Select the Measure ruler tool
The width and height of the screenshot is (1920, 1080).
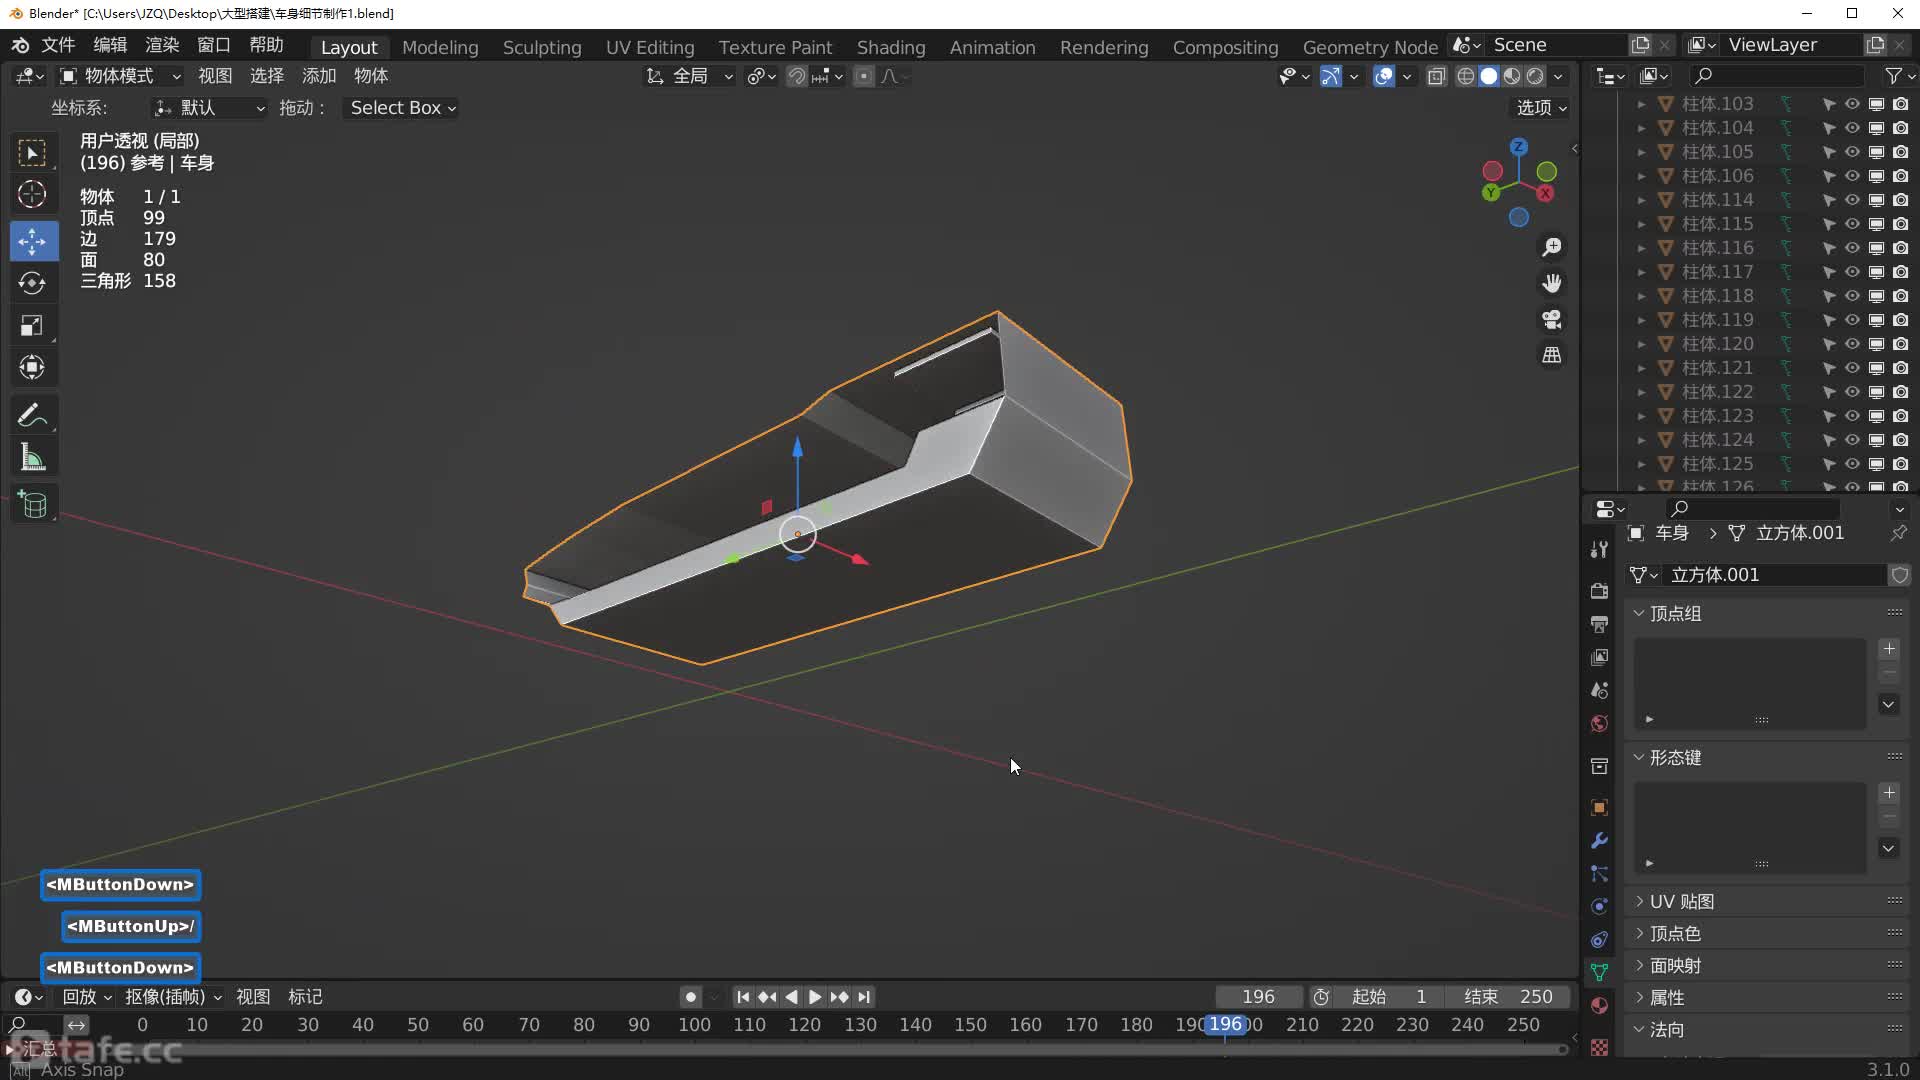tap(32, 459)
